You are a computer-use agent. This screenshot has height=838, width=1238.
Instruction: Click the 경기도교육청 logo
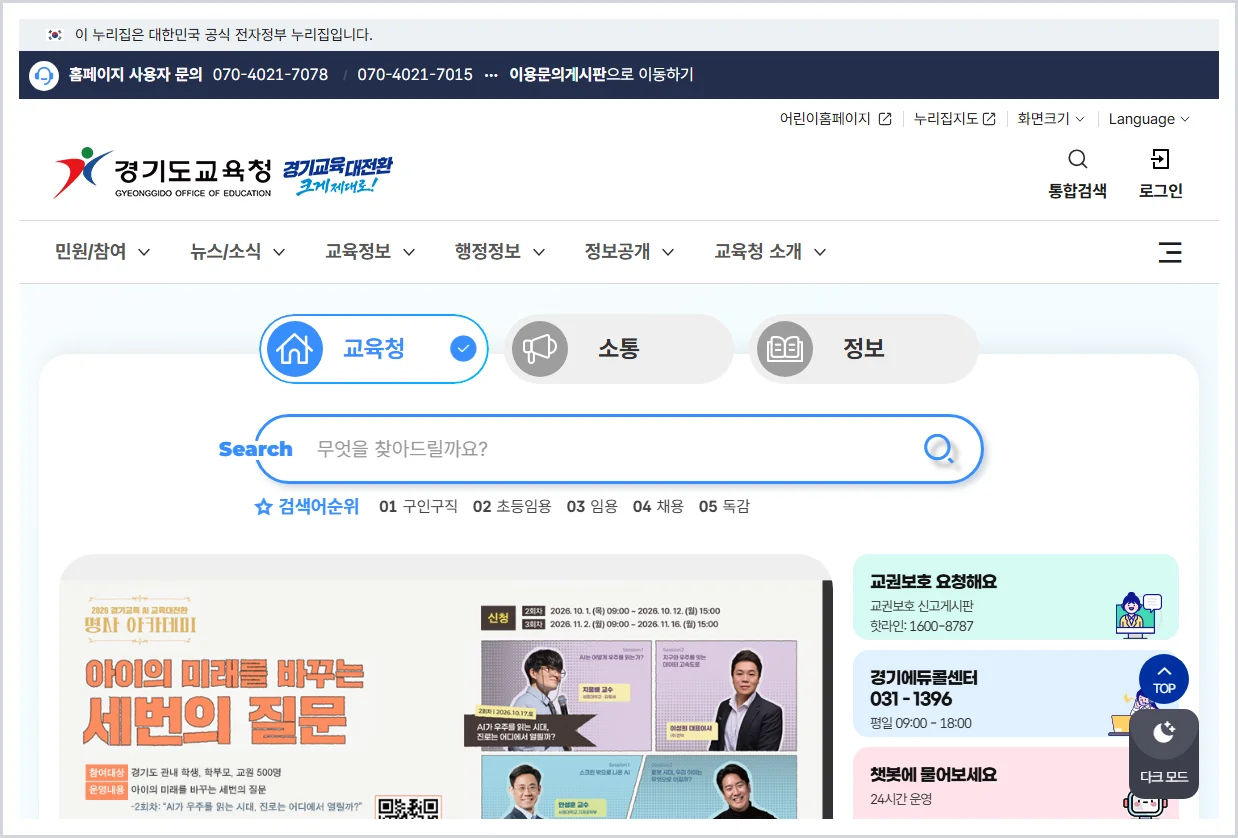(162, 172)
